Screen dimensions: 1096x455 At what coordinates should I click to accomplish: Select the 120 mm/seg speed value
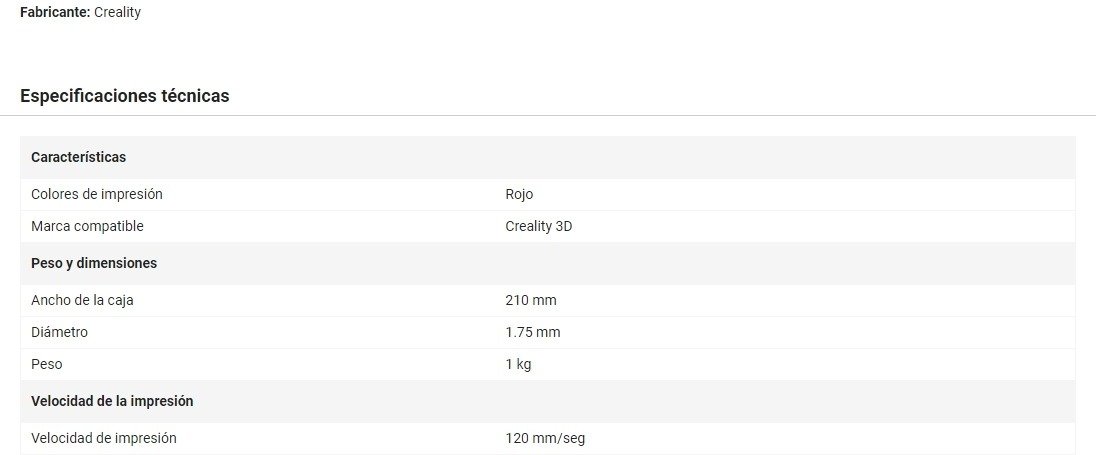545,438
